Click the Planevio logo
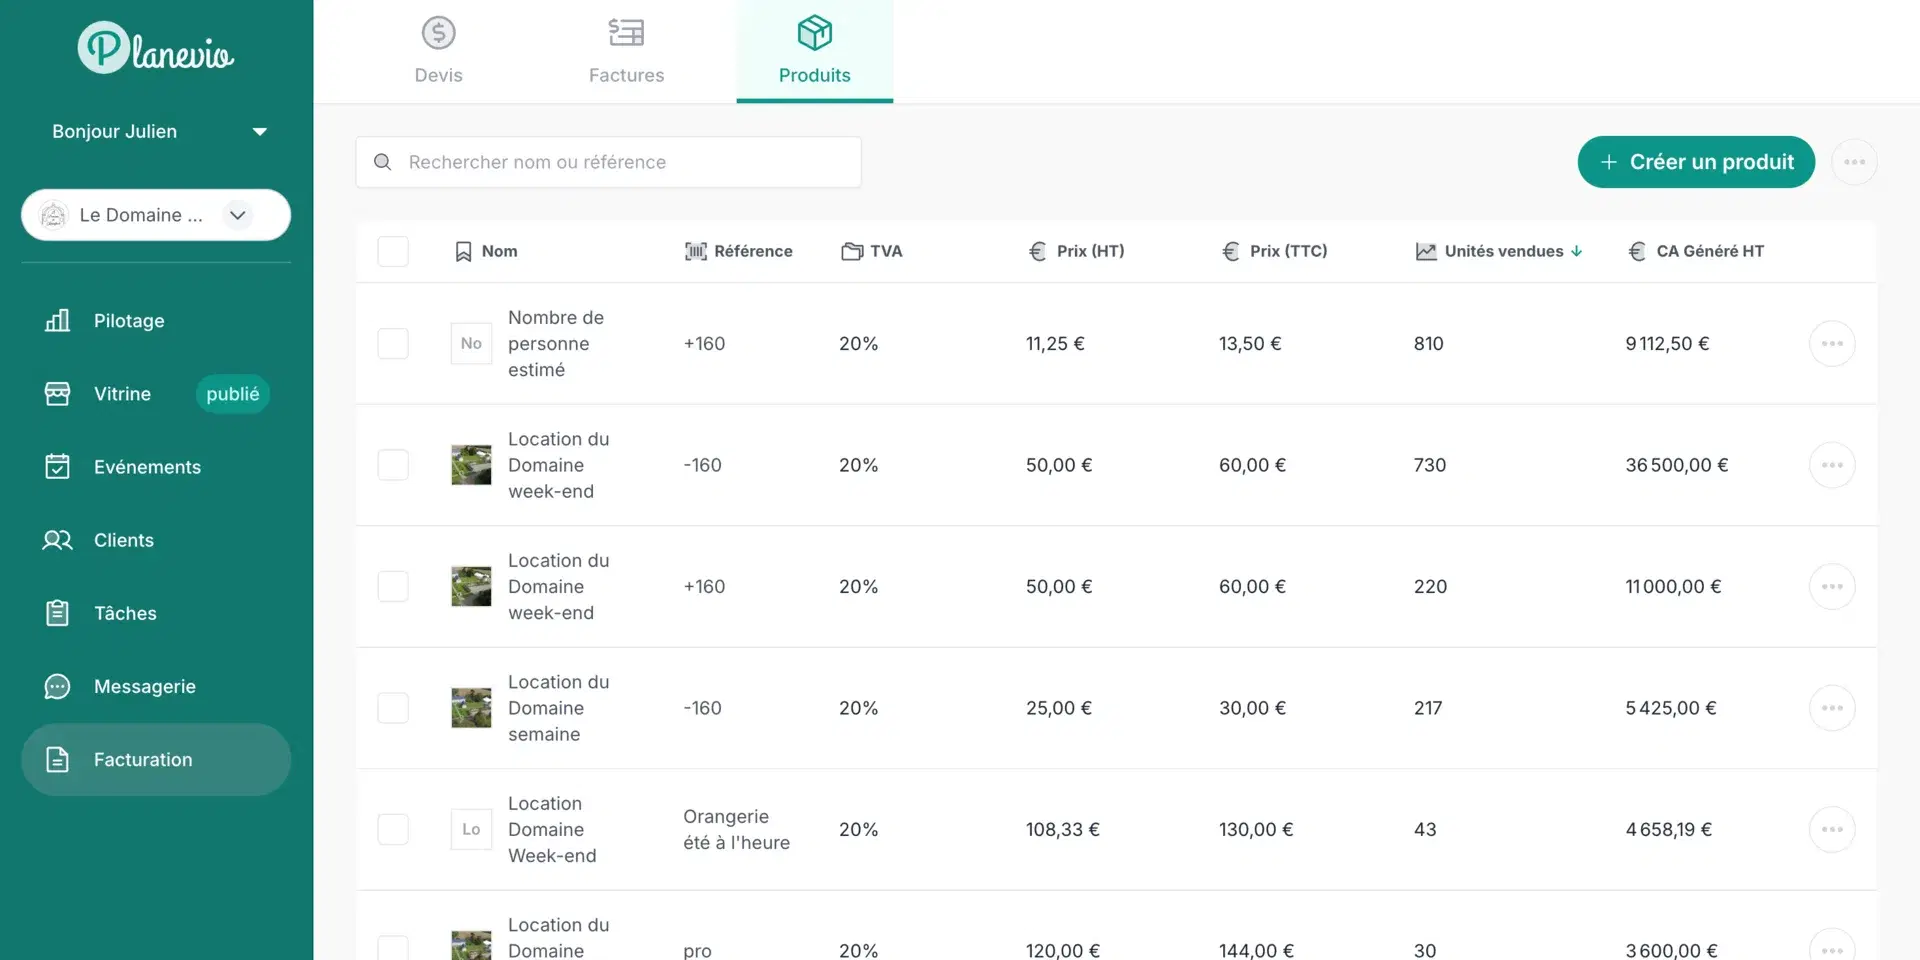This screenshot has height=960, width=1920. [x=156, y=48]
